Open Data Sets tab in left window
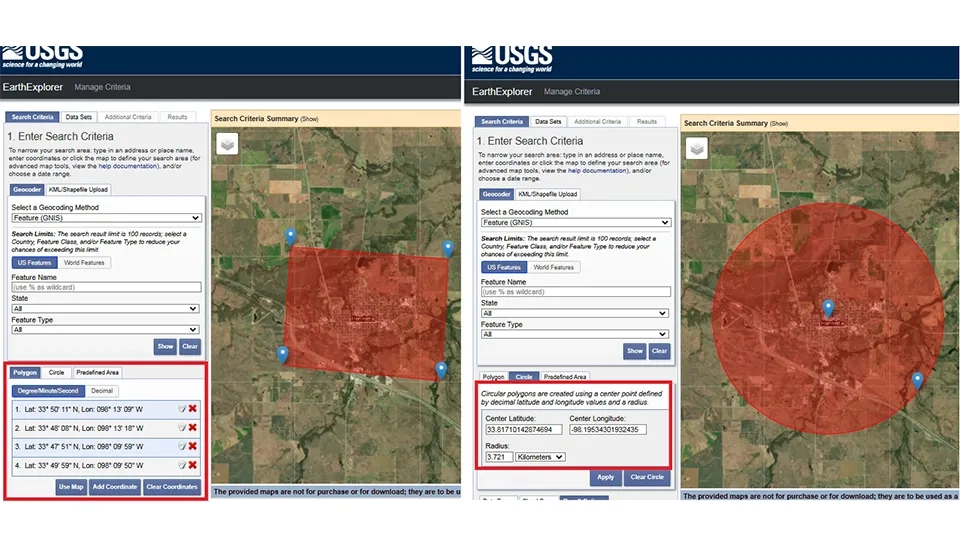960x548 pixels. point(78,117)
